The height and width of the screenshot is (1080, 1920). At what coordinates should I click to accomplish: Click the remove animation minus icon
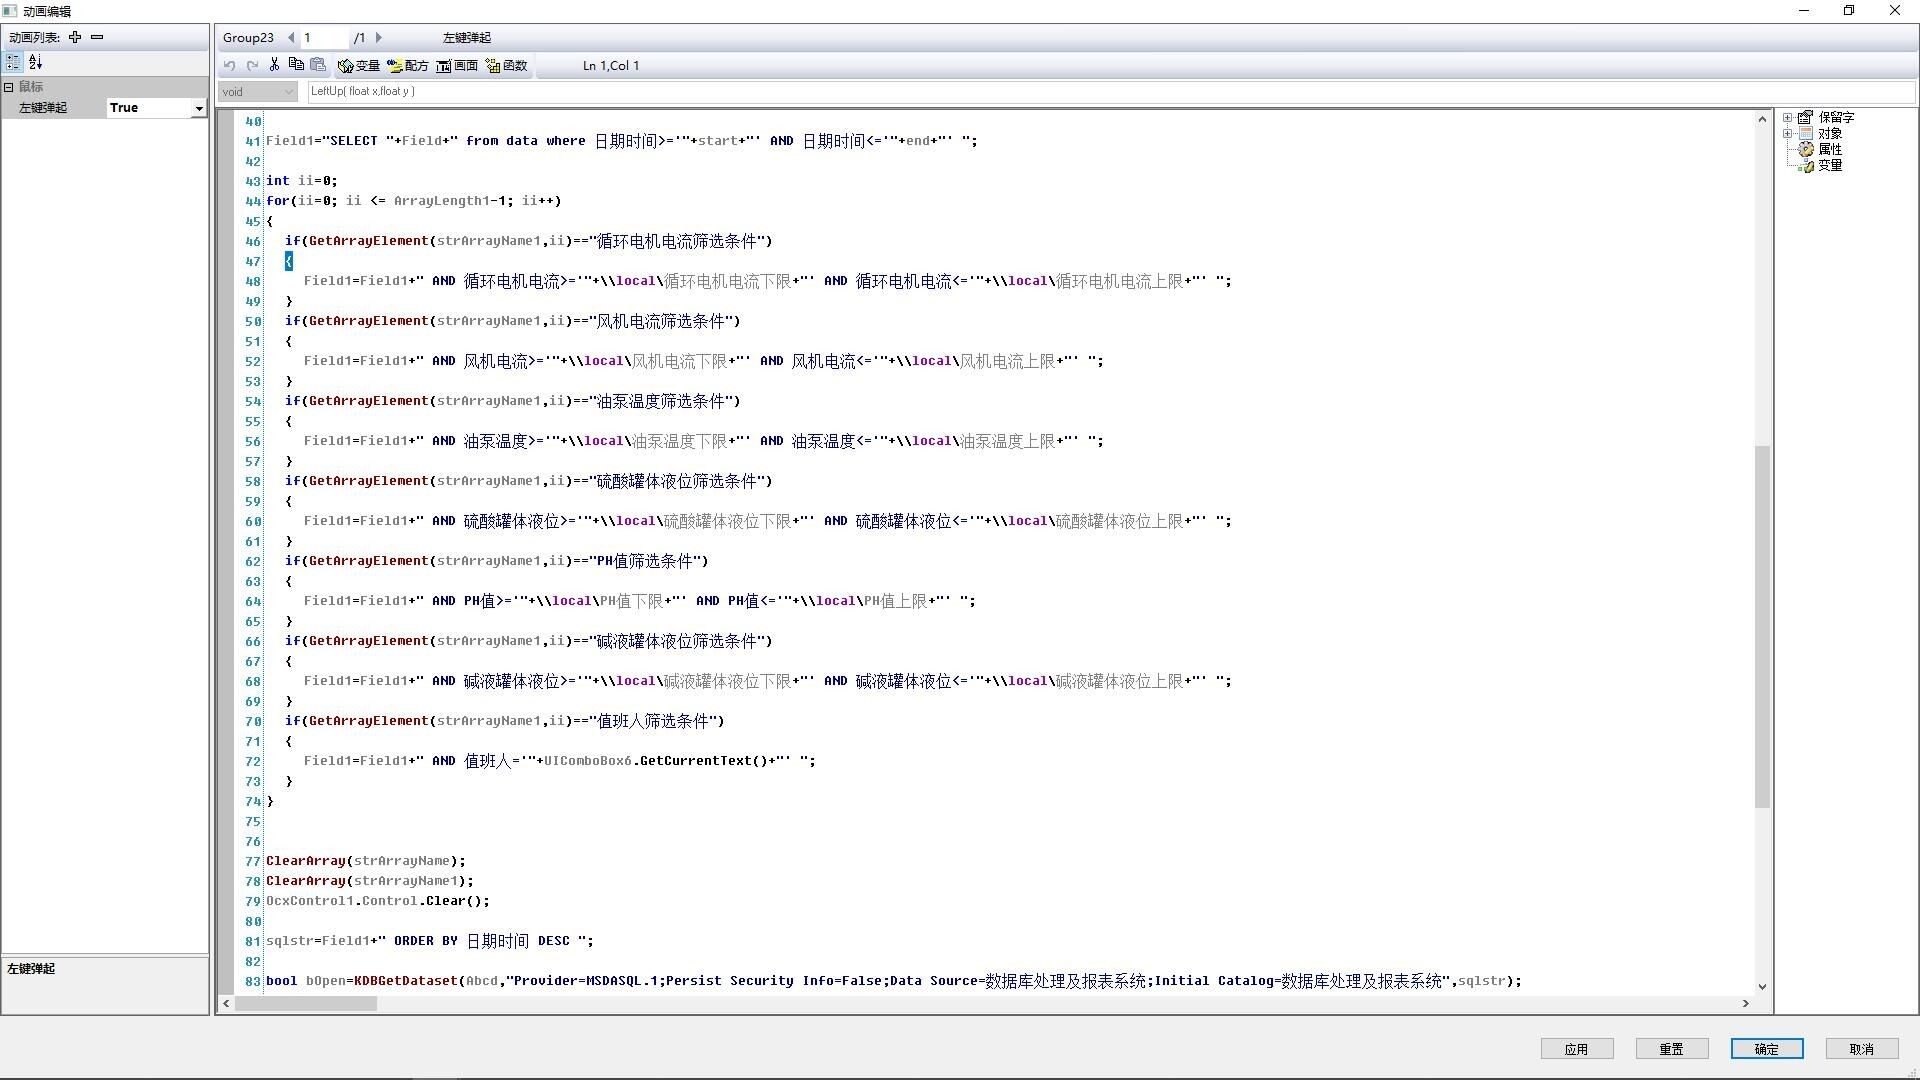click(x=97, y=37)
